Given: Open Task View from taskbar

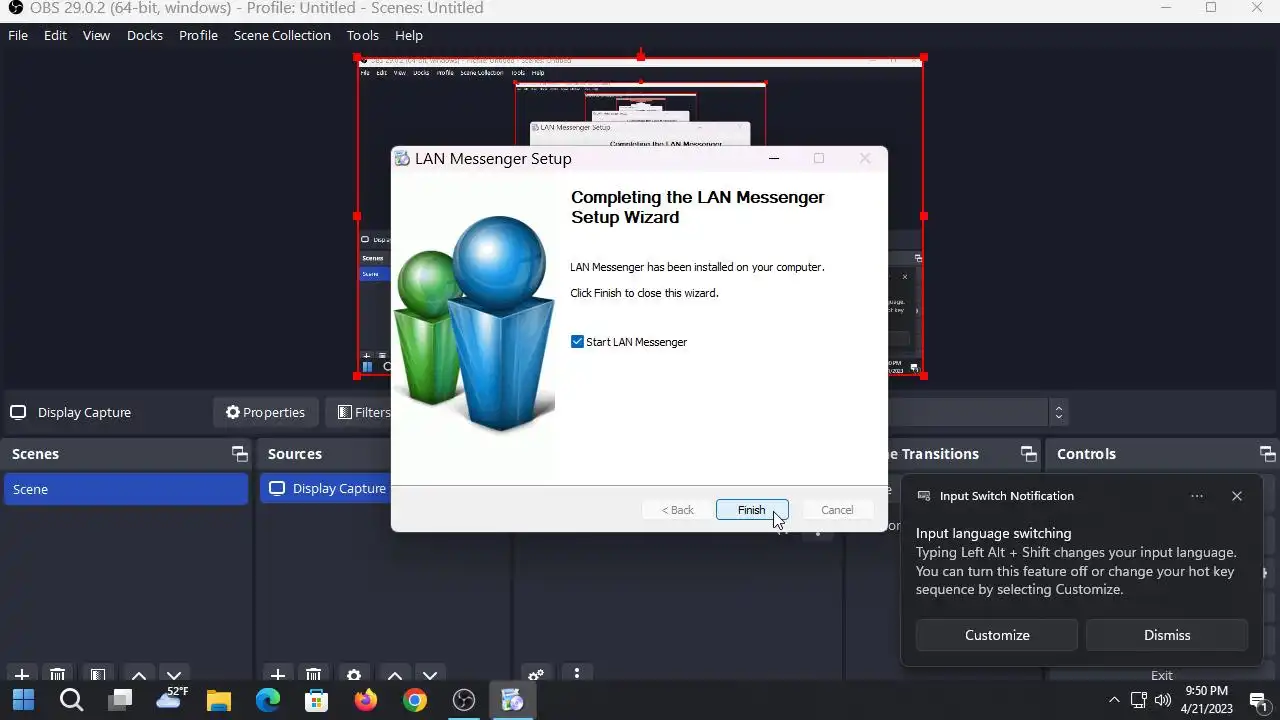Looking at the screenshot, I should [121, 700].
